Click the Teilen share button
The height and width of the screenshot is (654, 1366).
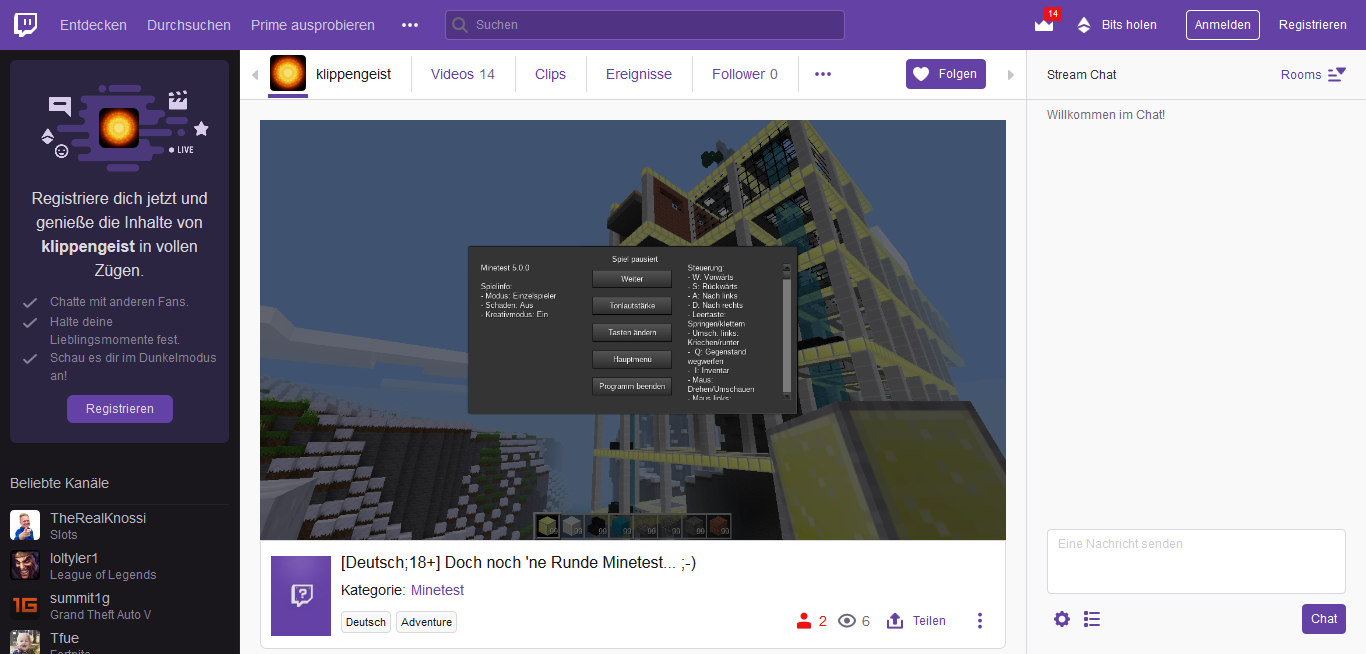tap(916, 621)
